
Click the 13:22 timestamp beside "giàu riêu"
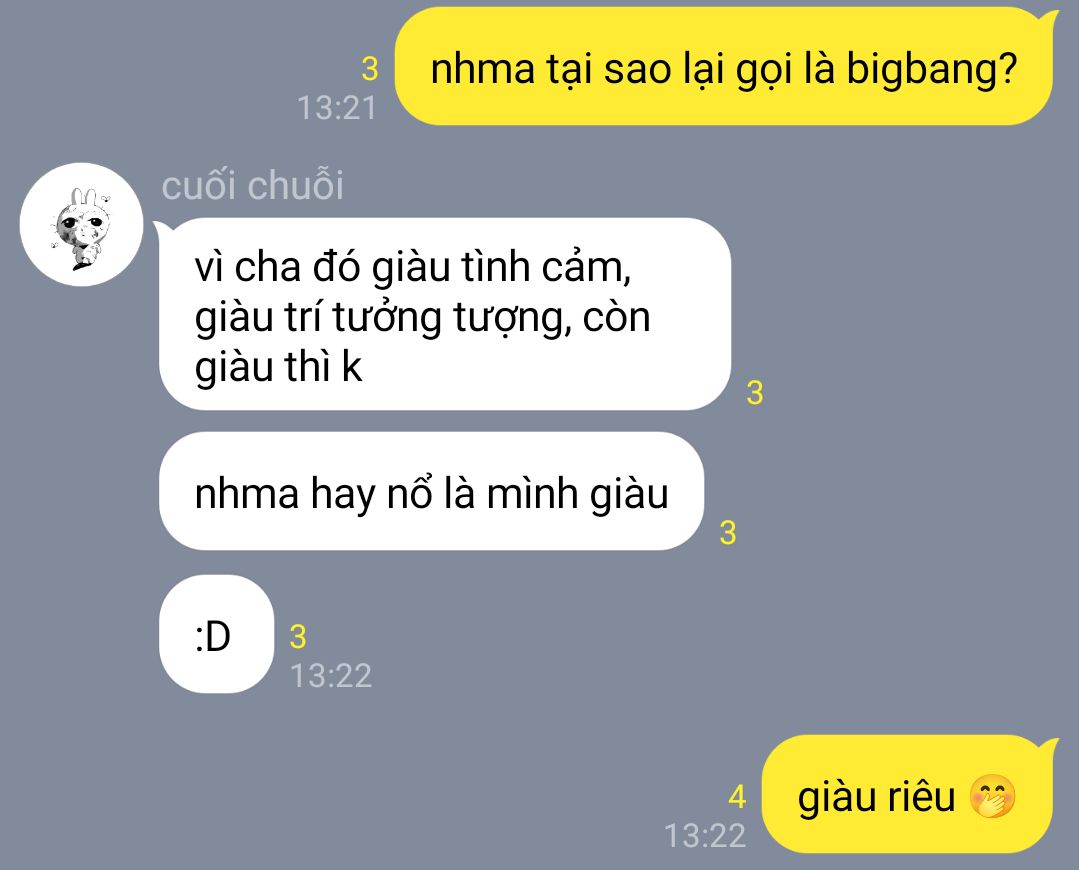tap(705, 836)
